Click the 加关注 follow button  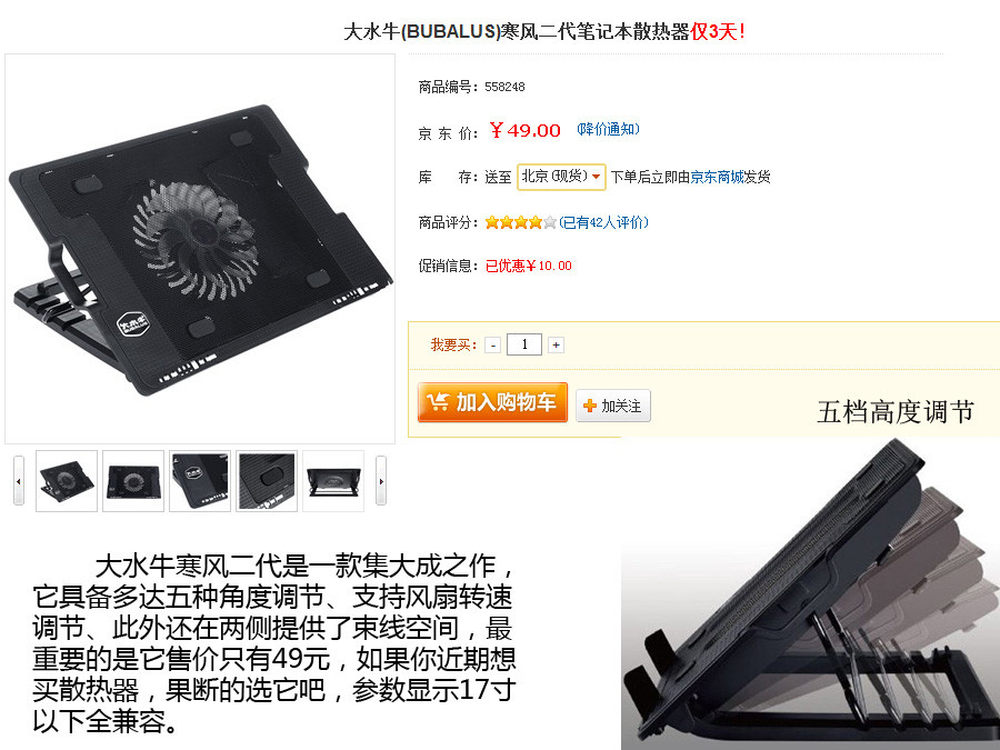[613, 406]
